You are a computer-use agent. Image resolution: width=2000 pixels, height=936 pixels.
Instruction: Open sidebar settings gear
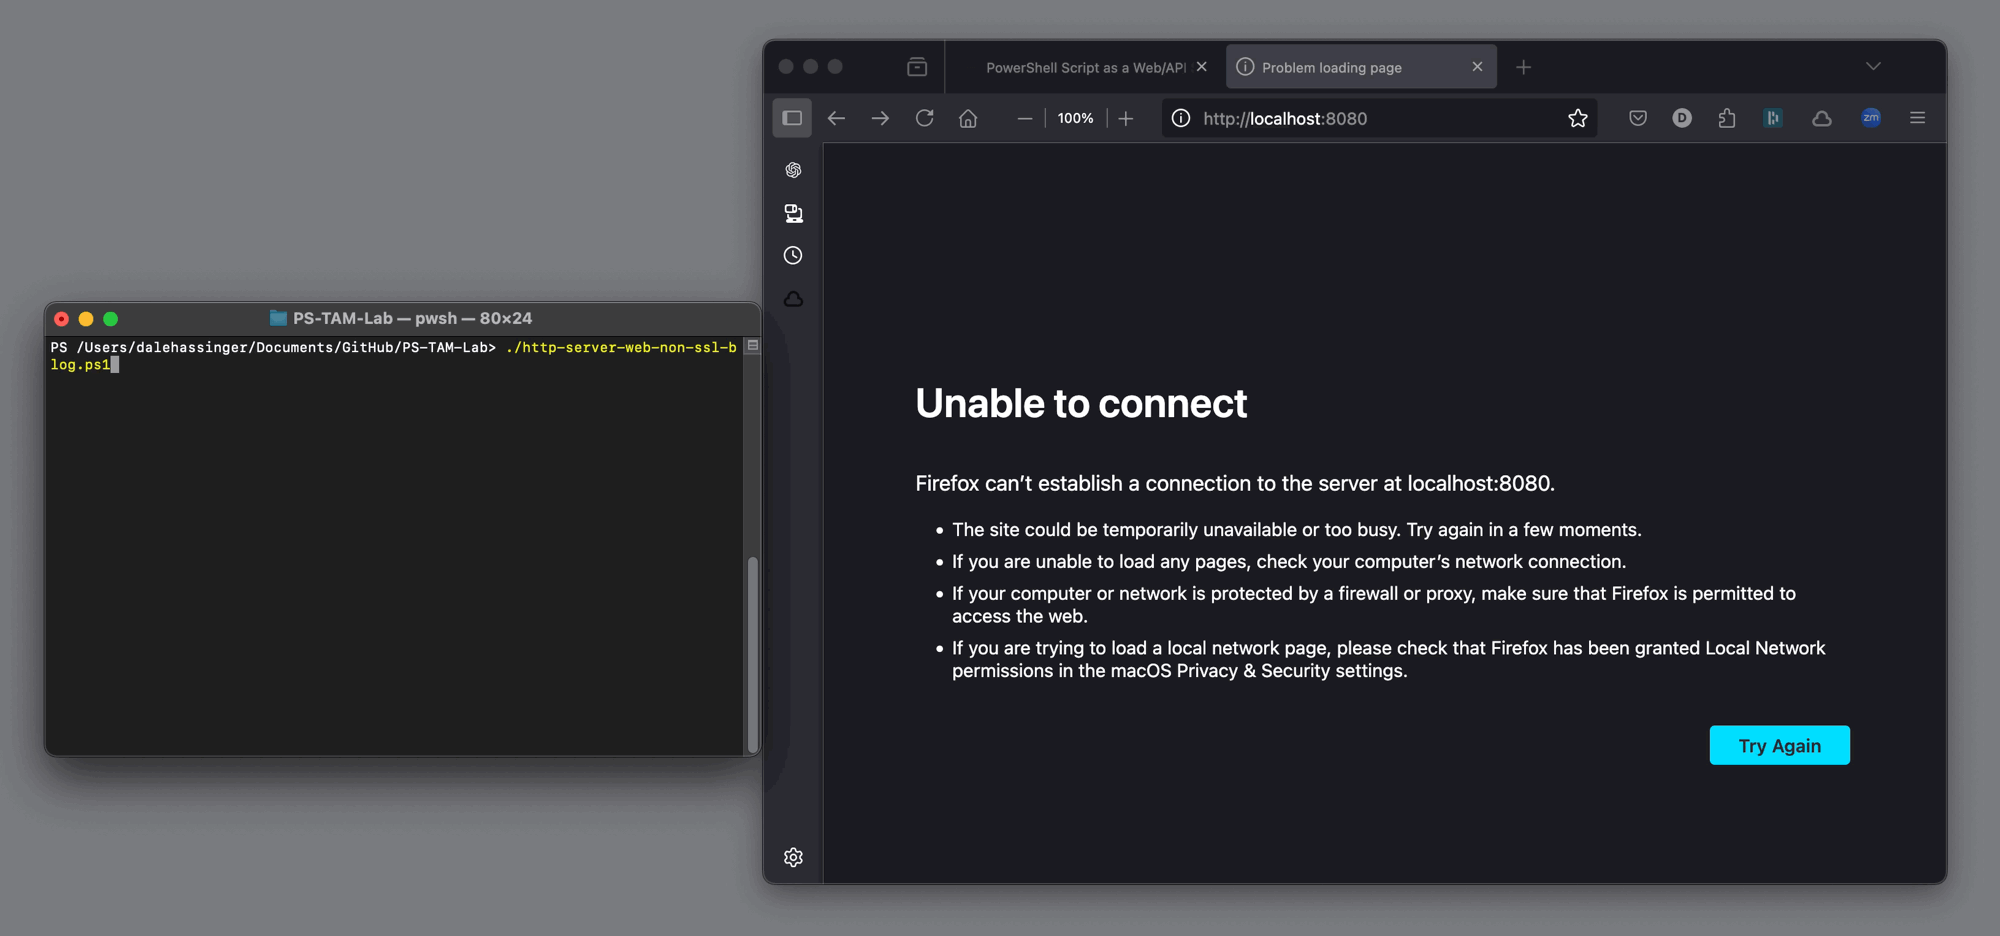tap(793, 857)
